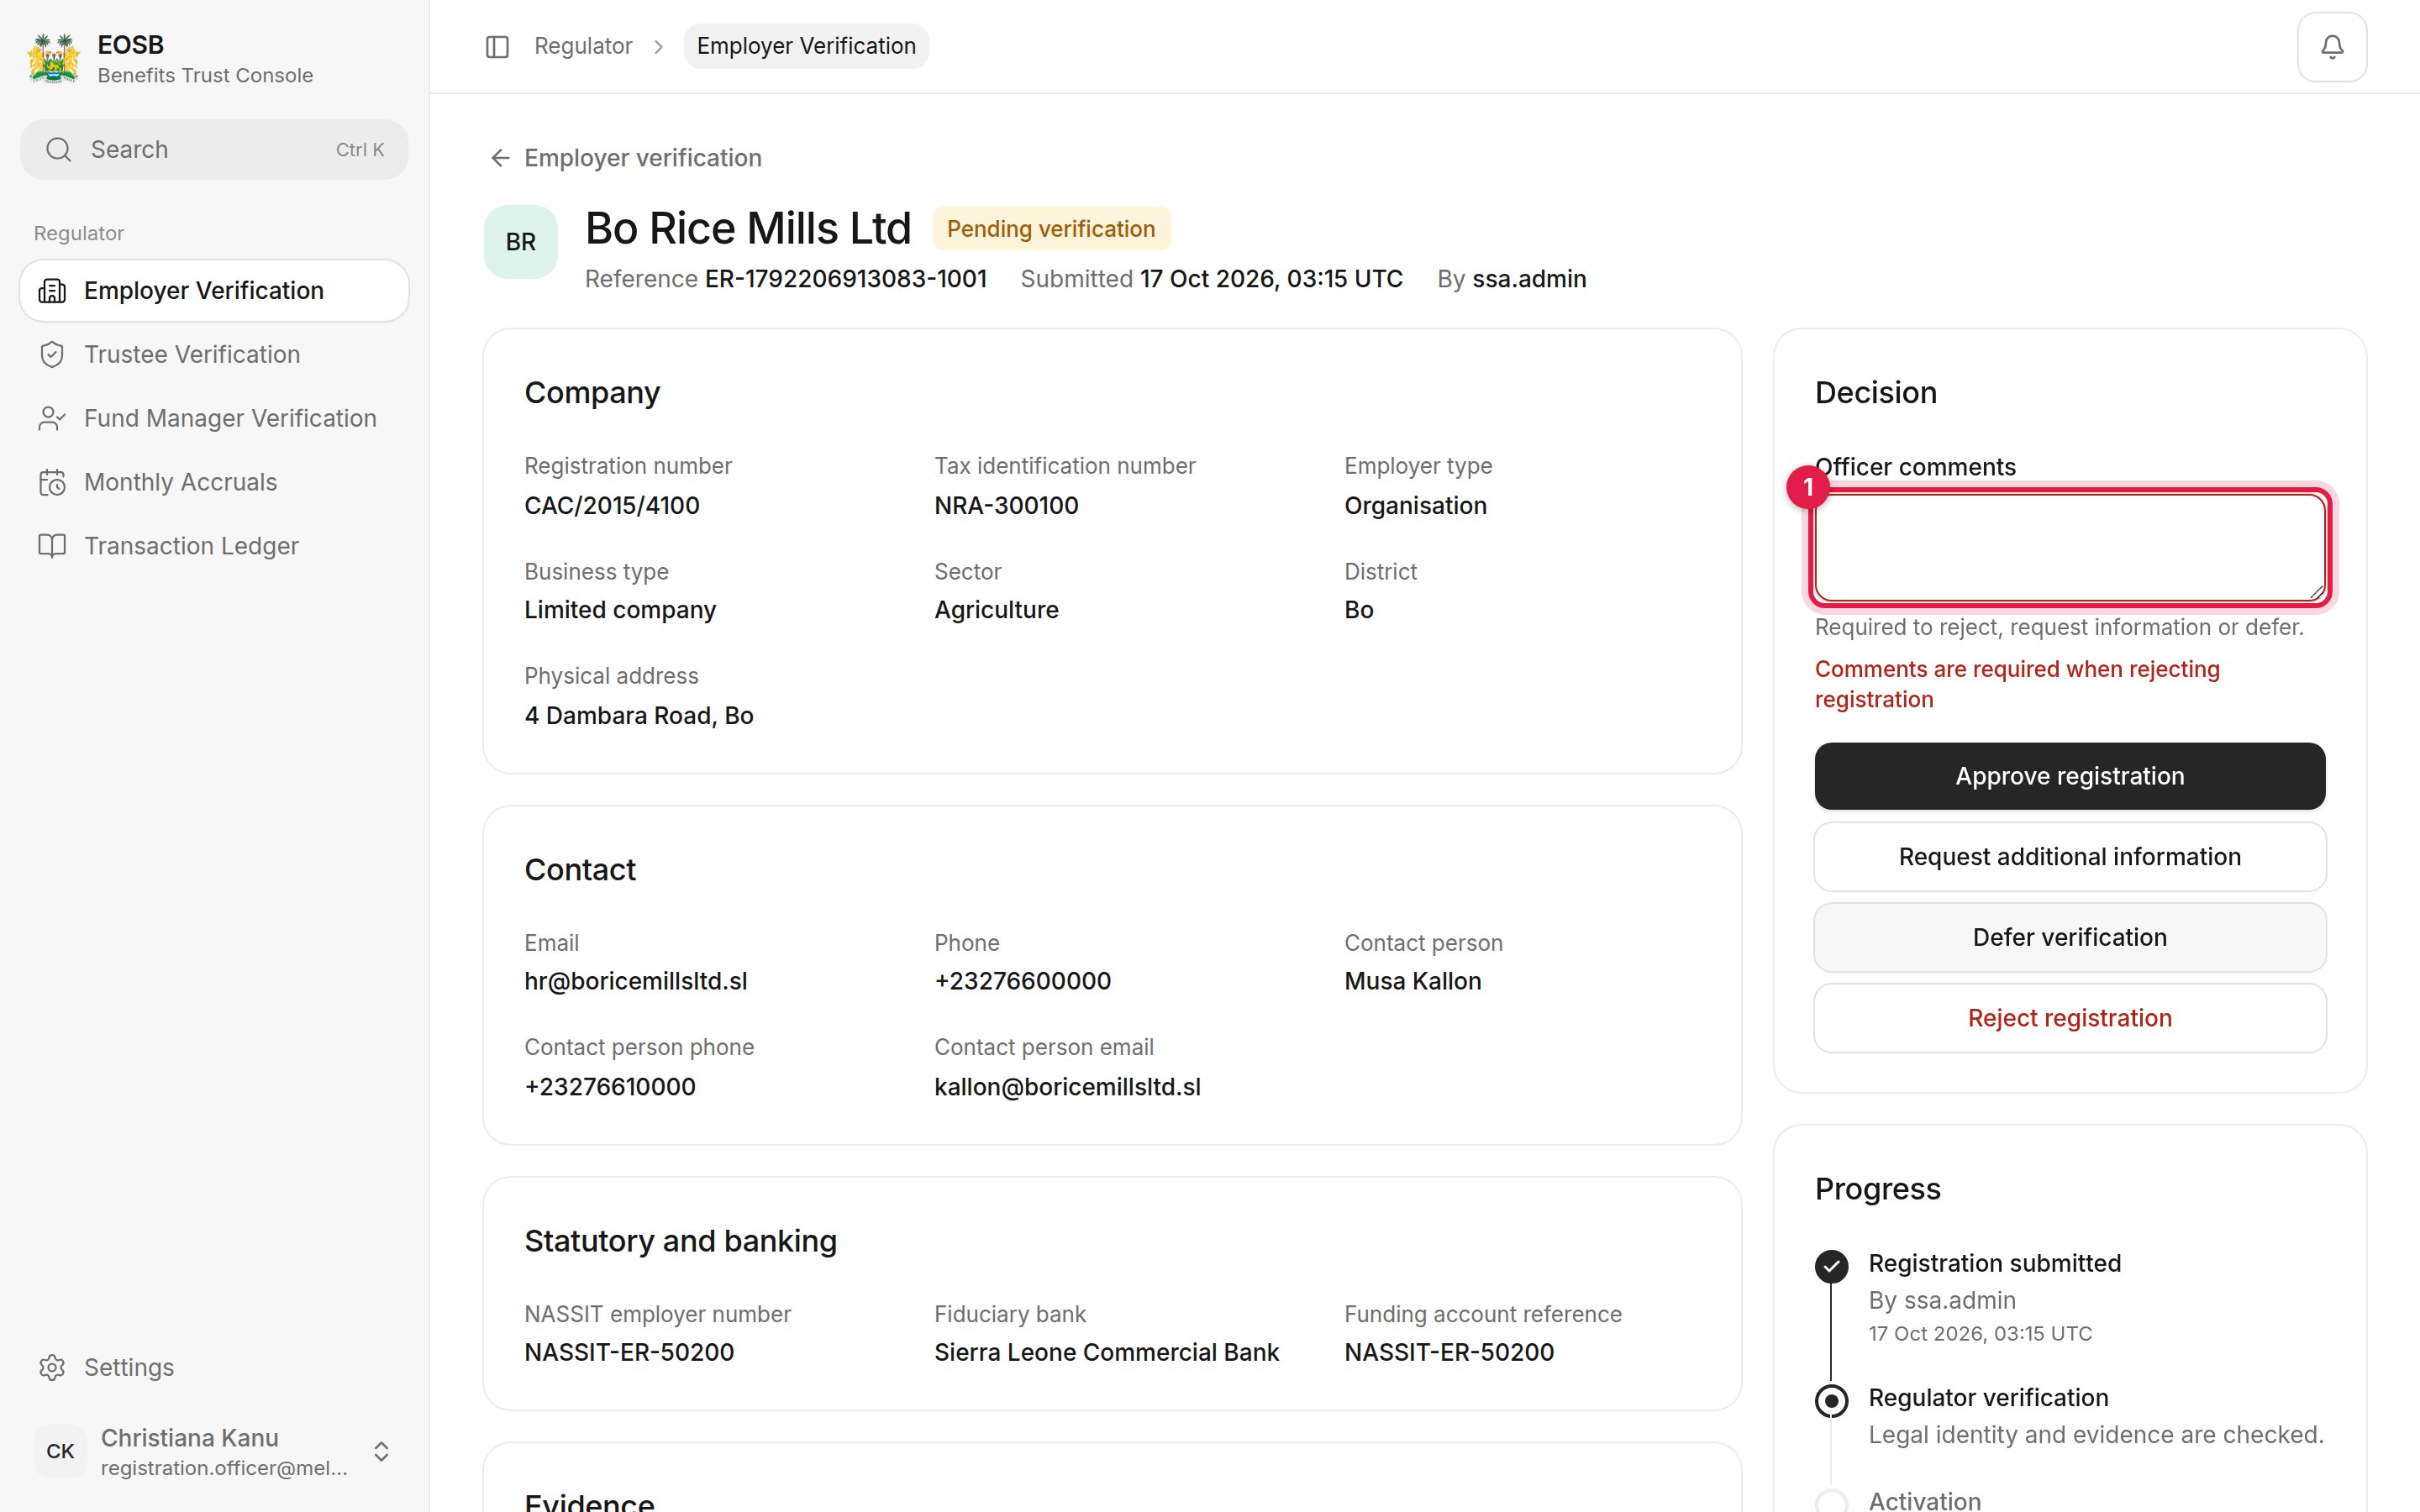This screenshot has height=1512, width=2420.
Task: Focus the Officer comments text area
Action: tap(2069, 548)
